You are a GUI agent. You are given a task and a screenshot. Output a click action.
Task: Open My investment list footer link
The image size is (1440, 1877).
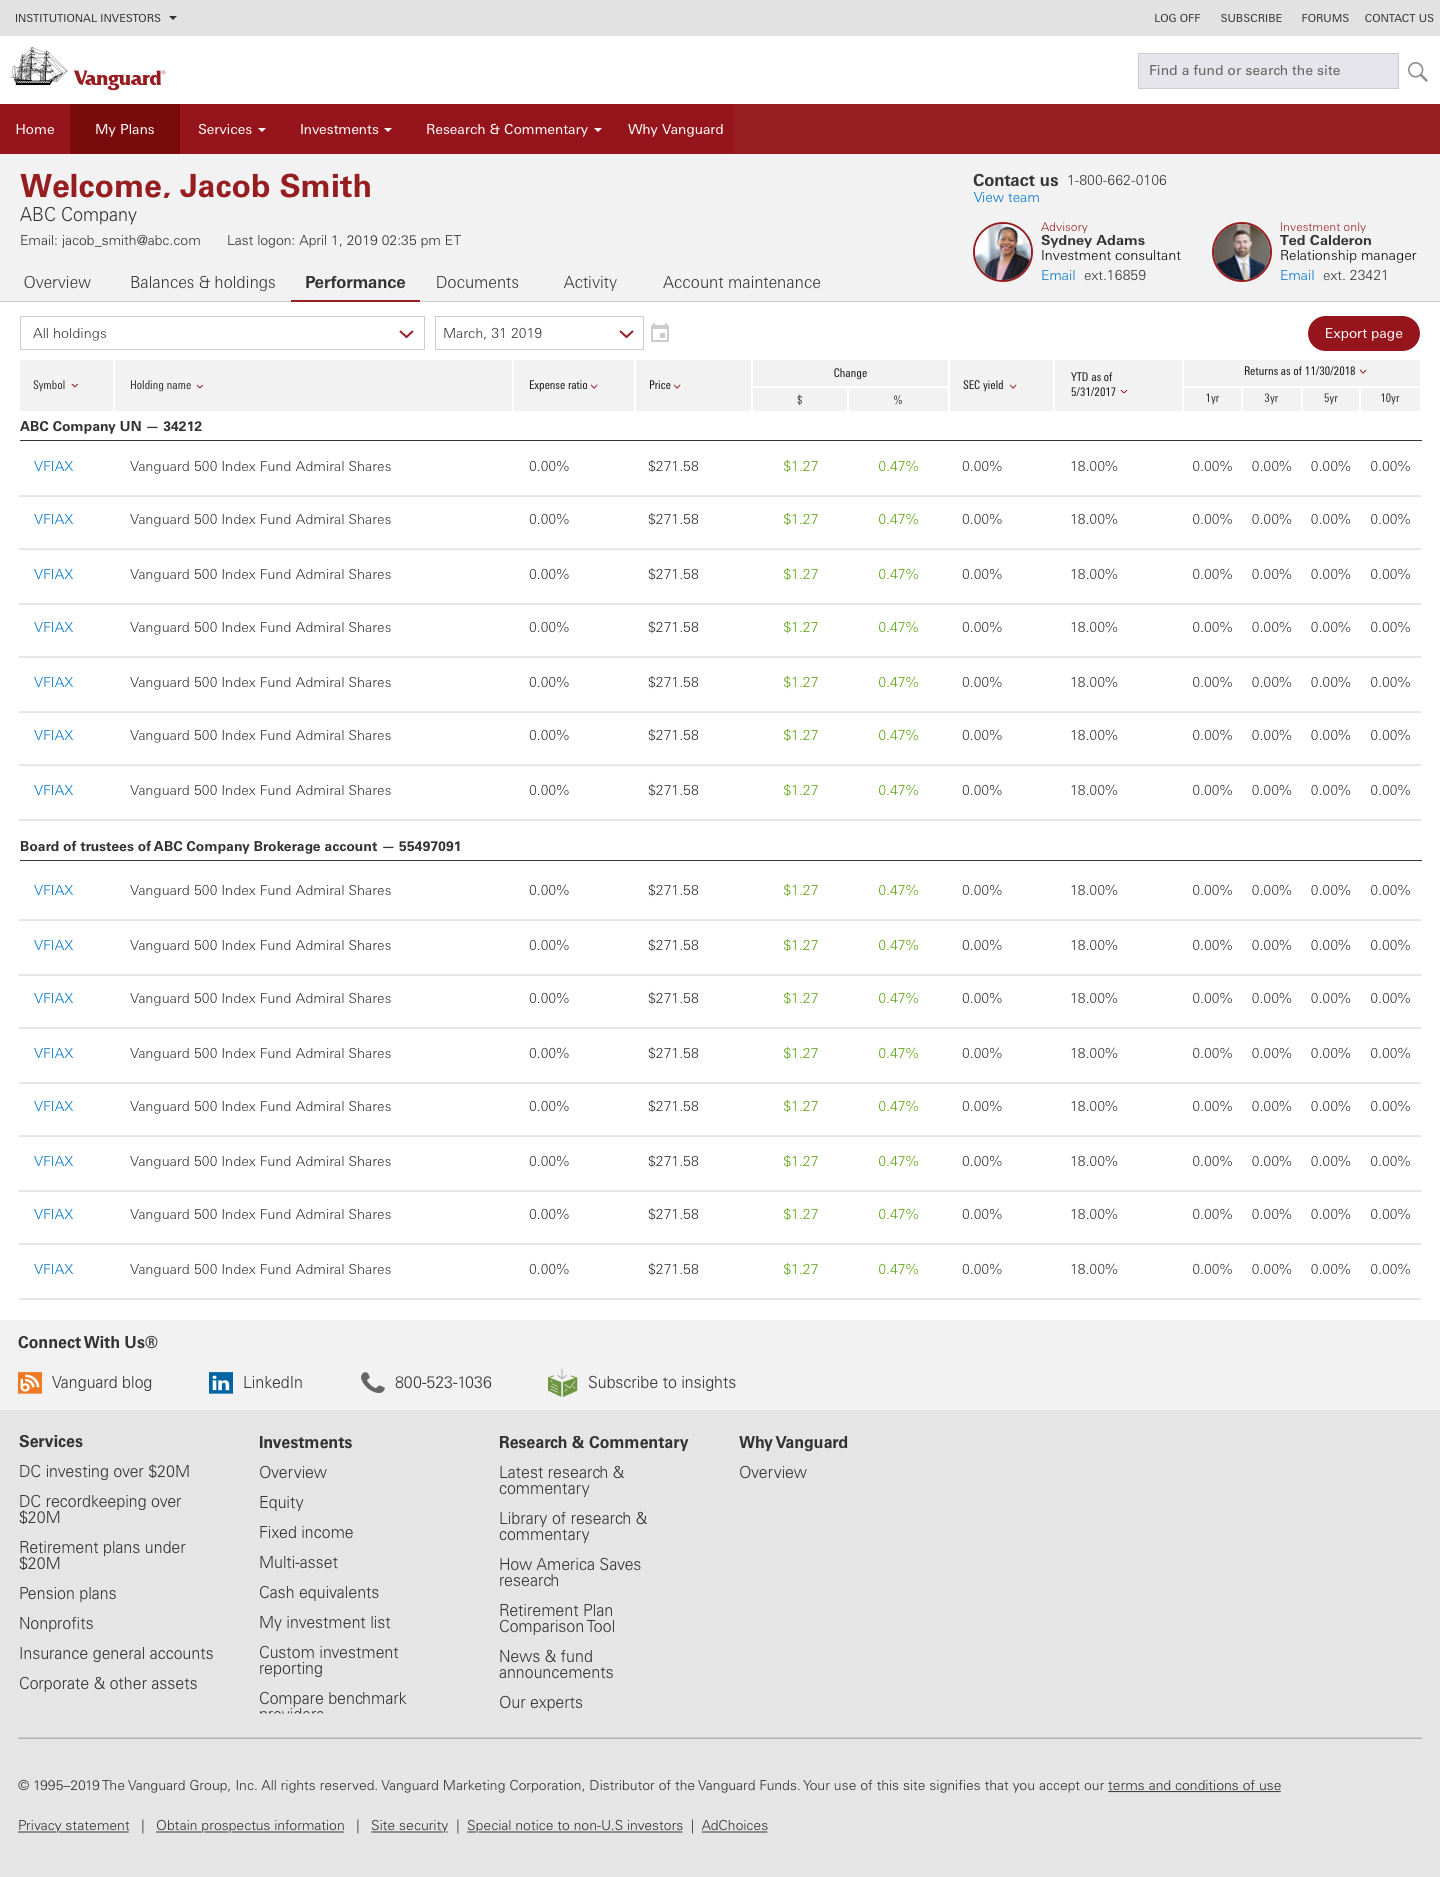(325, 1622)
